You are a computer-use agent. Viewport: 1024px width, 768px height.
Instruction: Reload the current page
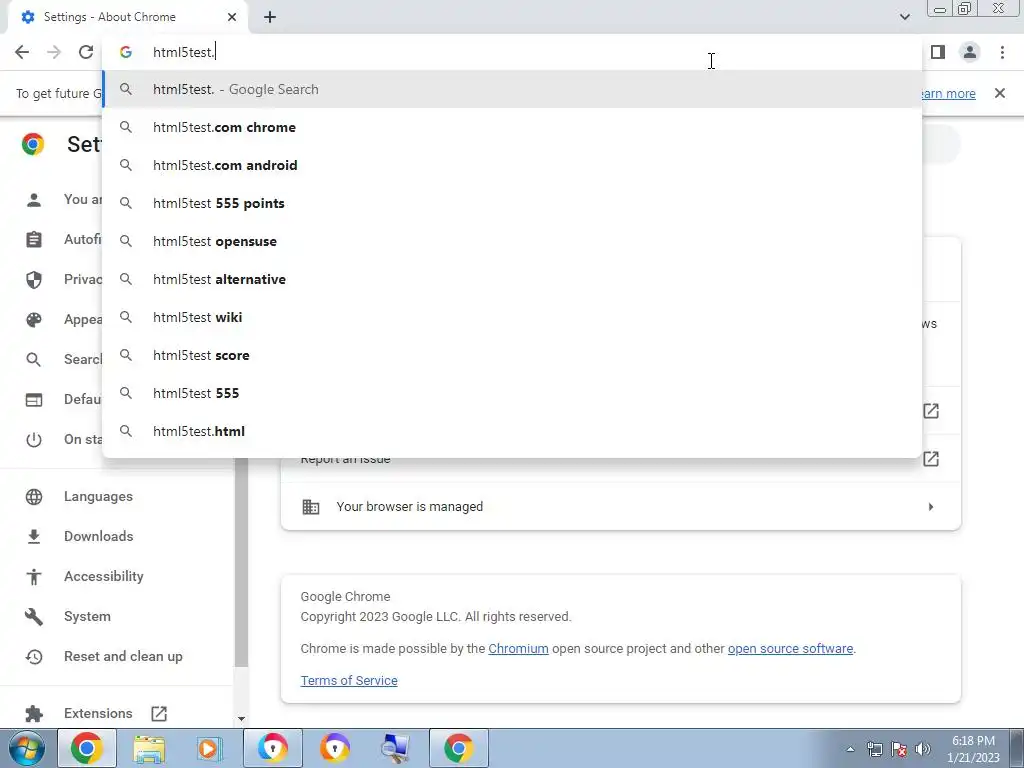[86, 52]
